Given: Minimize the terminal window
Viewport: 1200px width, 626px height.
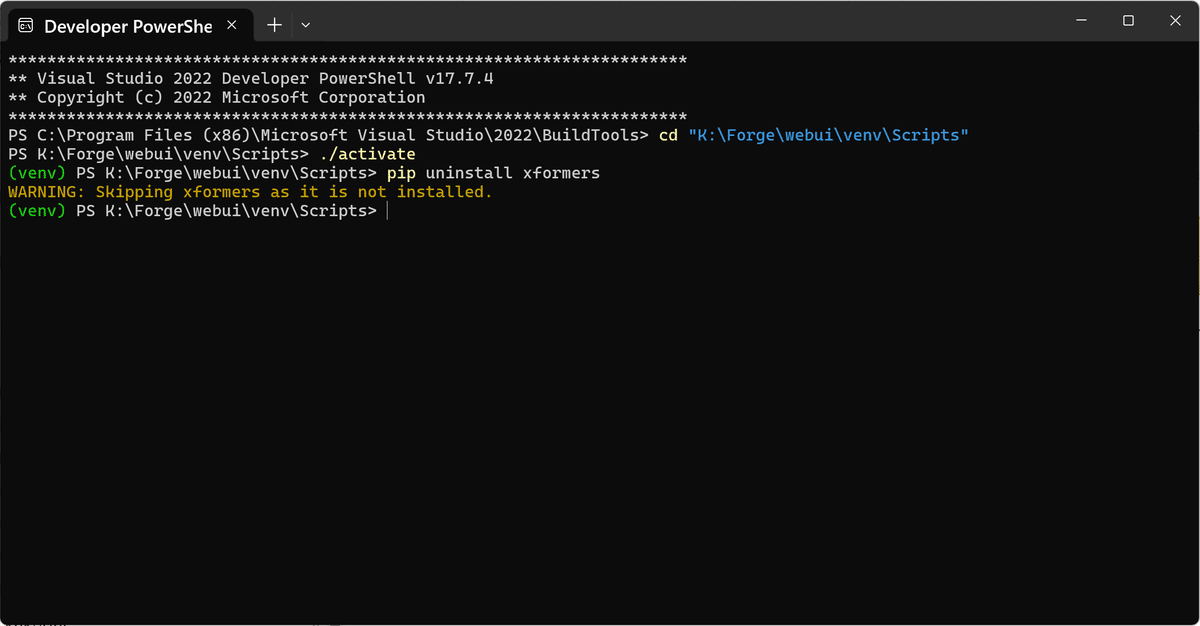Looking at the screenshot, I should [1082, 20].
